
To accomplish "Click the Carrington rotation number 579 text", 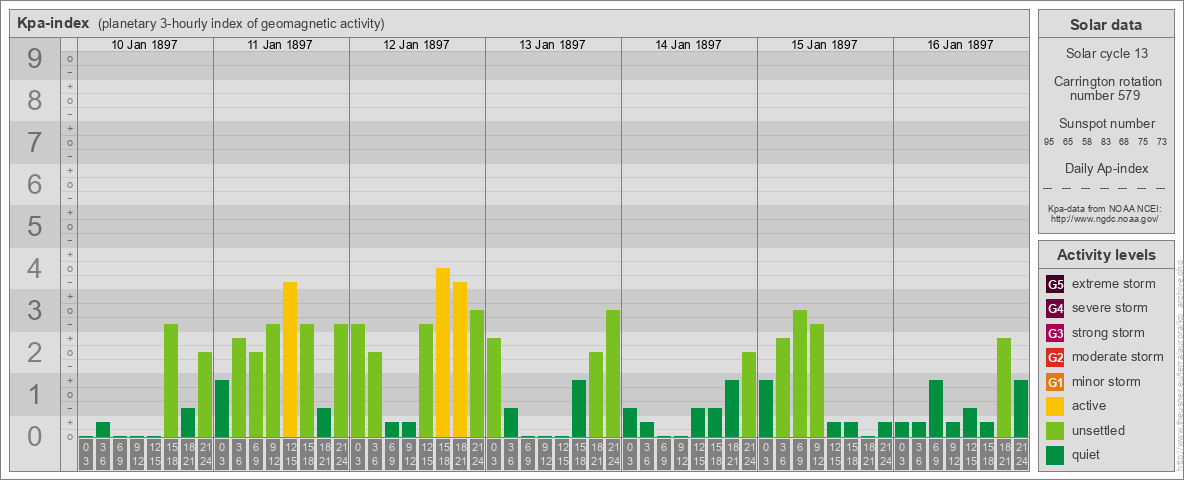I will click(x=1105, y=88).
